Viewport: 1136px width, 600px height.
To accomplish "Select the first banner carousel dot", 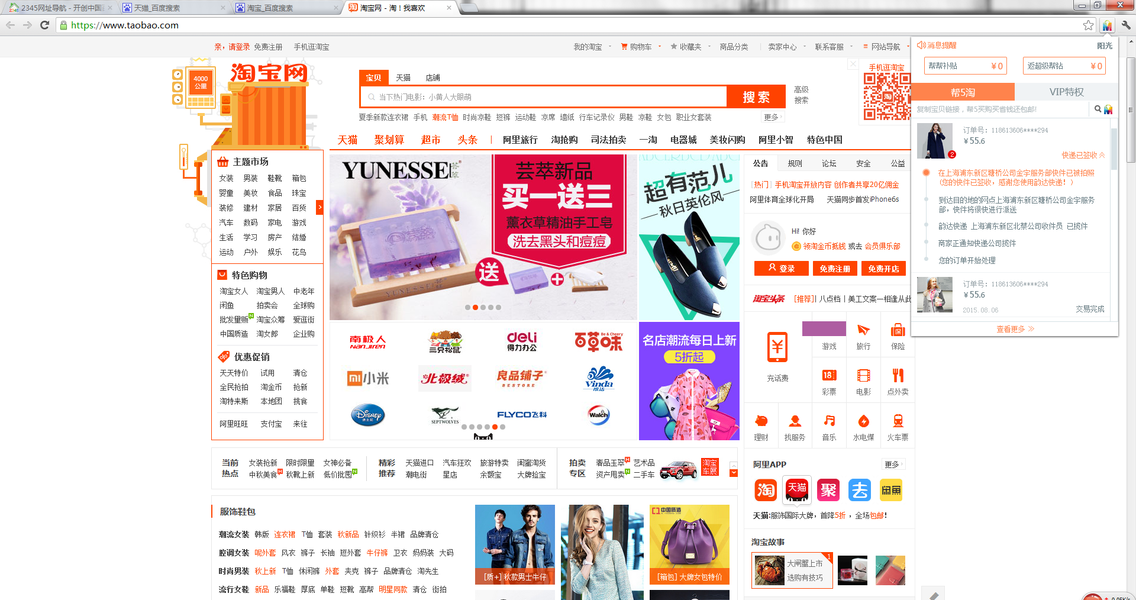I will 467,307.
